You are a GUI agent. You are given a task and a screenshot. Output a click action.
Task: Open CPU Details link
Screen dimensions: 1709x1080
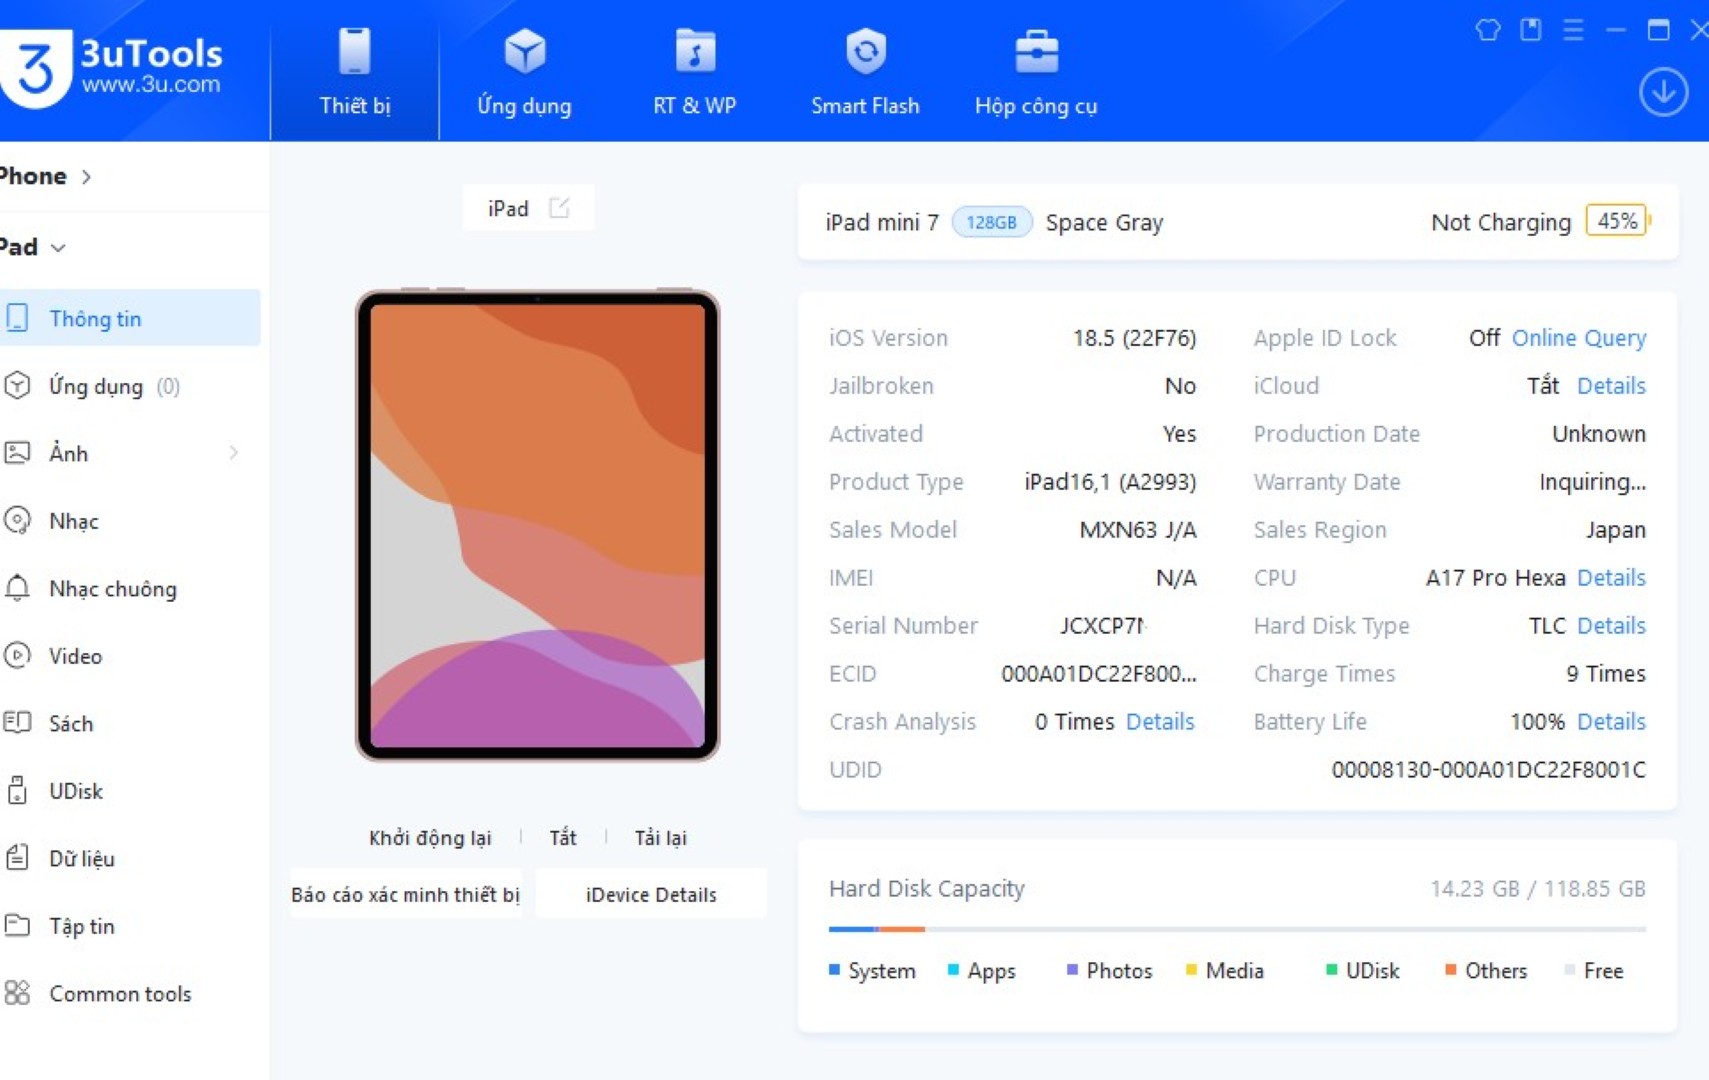(1611, 578)
